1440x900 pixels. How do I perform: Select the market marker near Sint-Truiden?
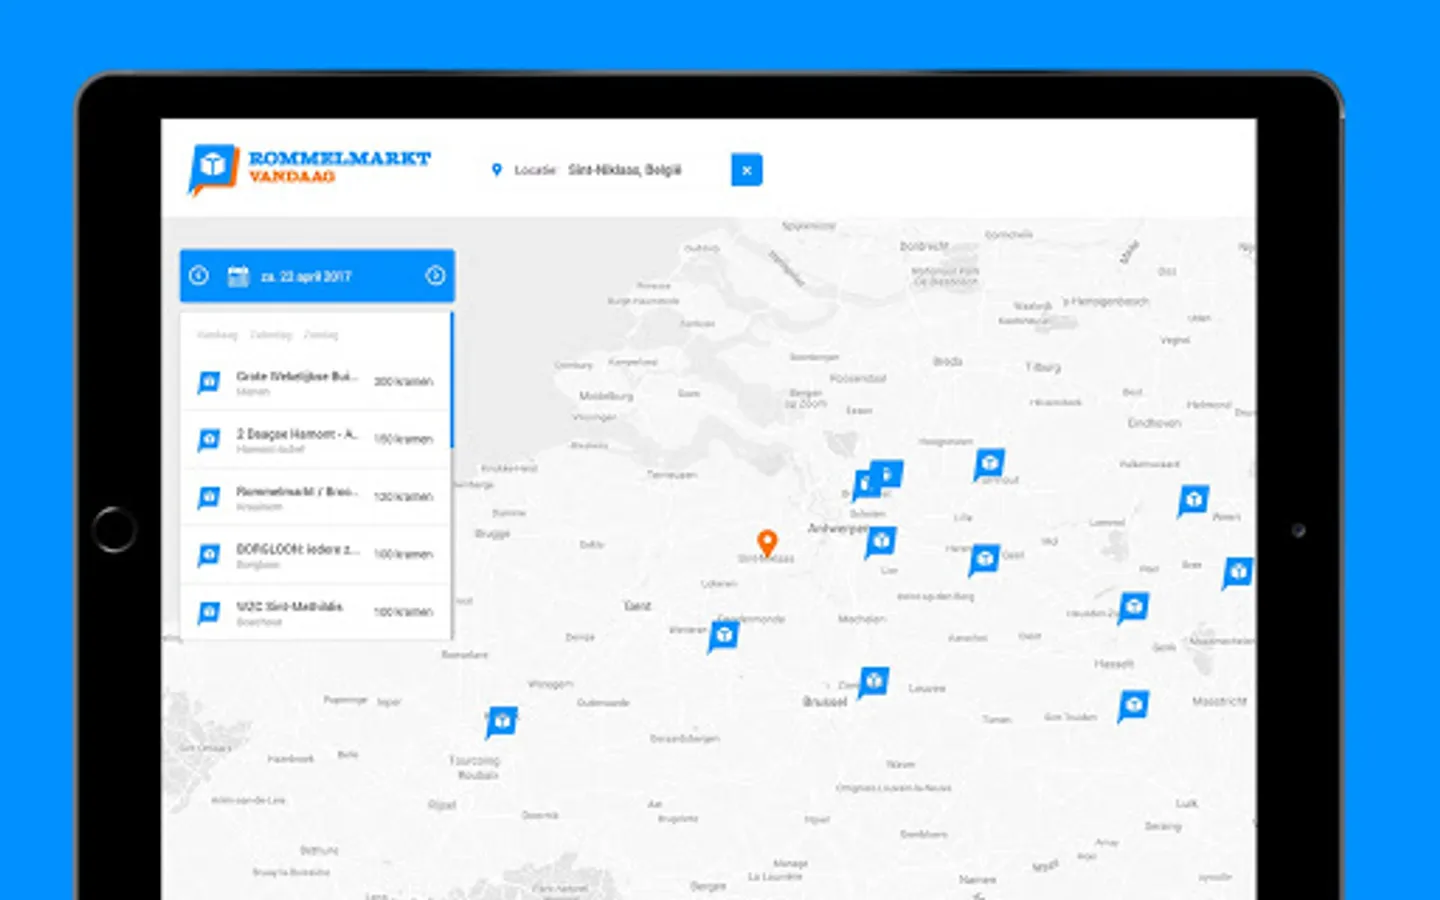point(1132,705)
